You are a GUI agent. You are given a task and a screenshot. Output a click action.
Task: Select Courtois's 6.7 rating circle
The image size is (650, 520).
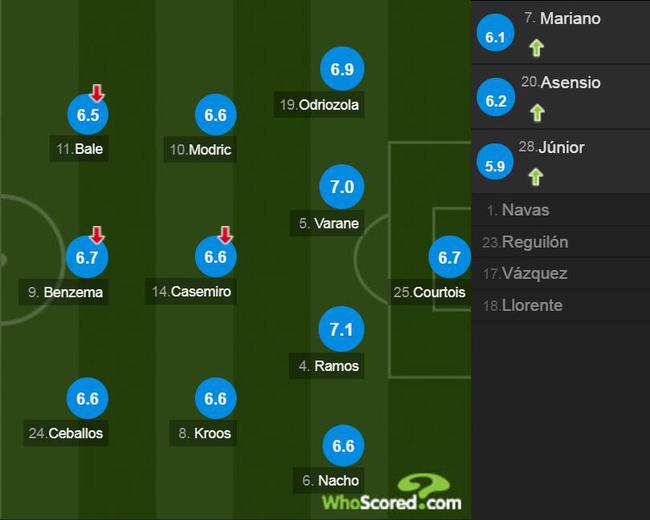(450, 257)
